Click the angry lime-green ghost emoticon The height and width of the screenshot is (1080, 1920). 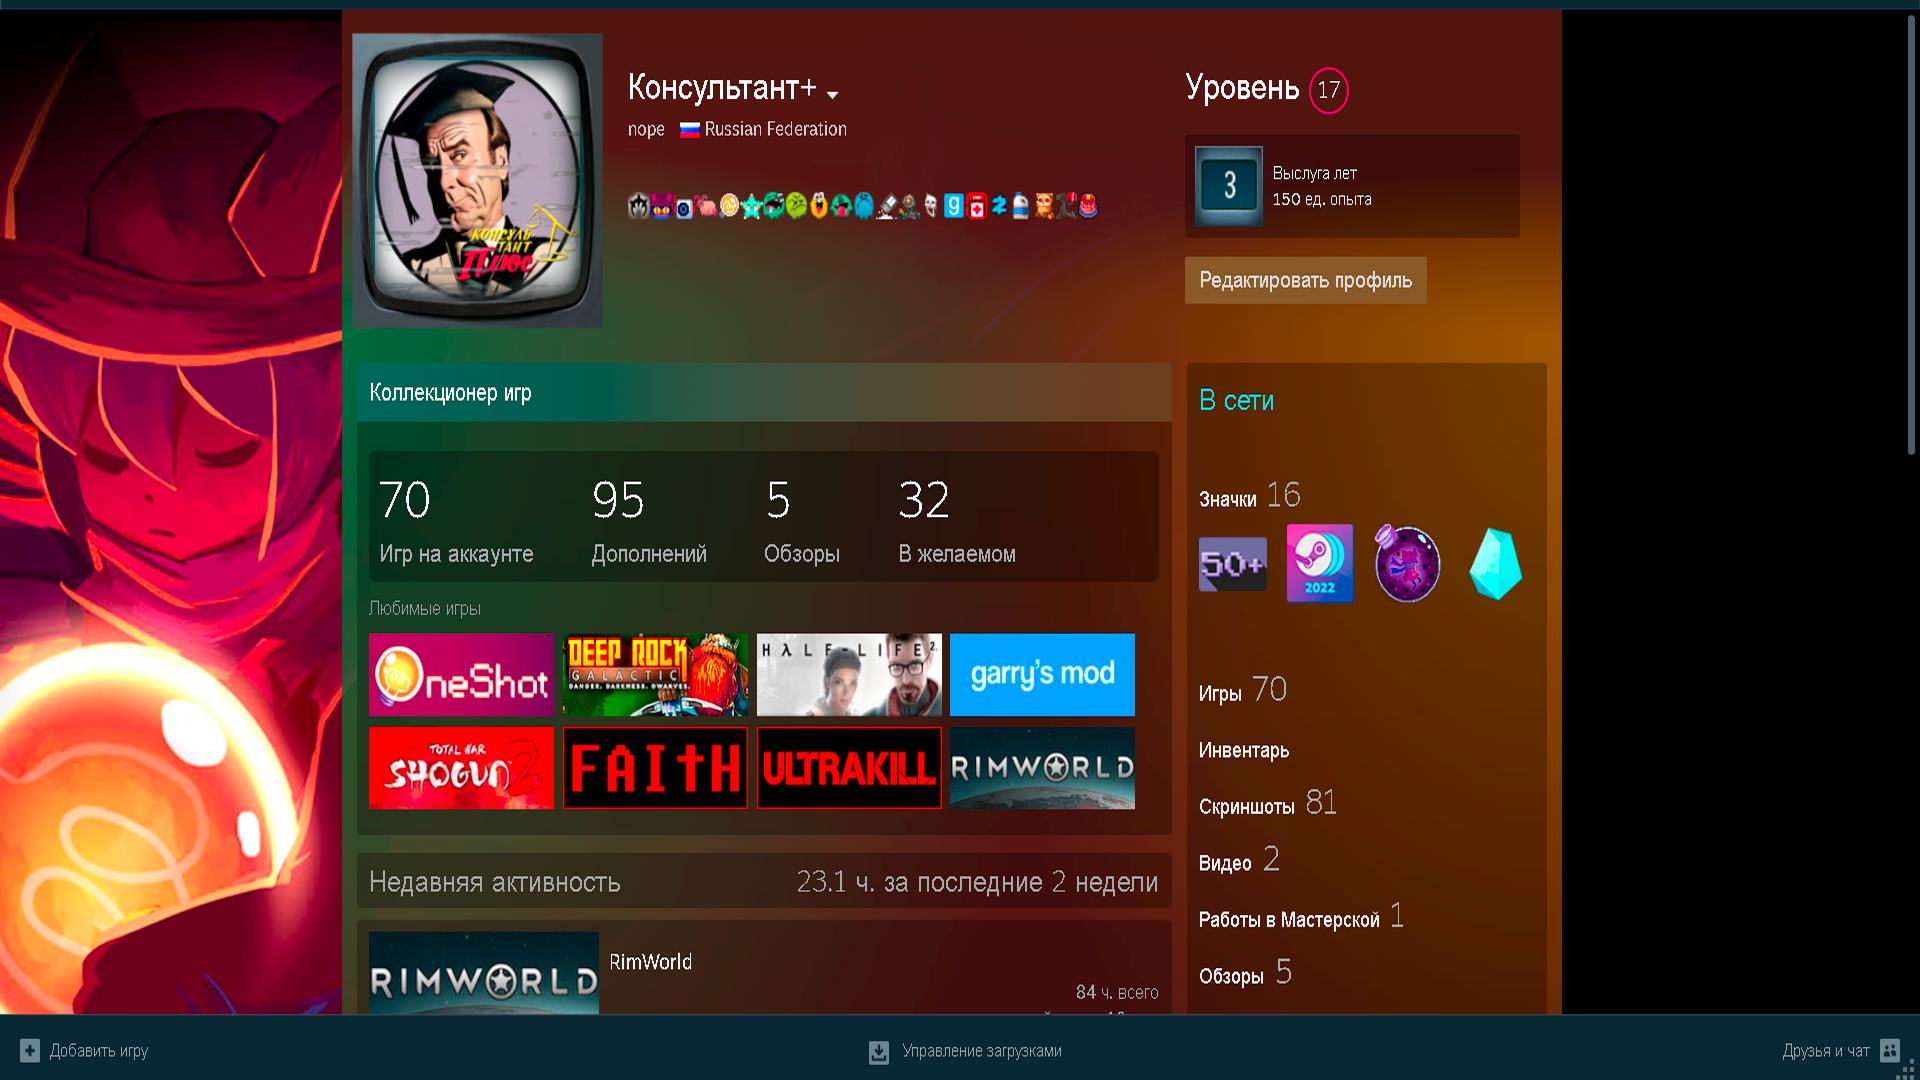(797, 206)
